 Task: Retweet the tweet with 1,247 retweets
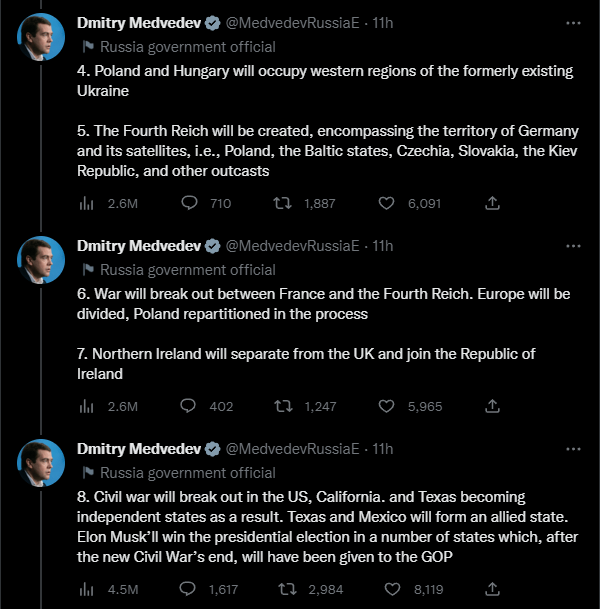pos(283,406)
